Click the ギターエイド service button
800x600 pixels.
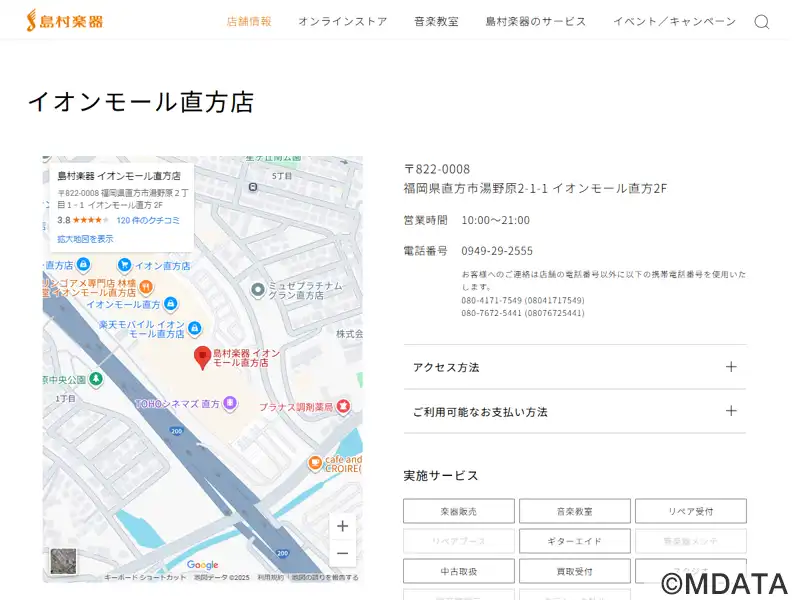pyautogui.click(x=574, y=541)
